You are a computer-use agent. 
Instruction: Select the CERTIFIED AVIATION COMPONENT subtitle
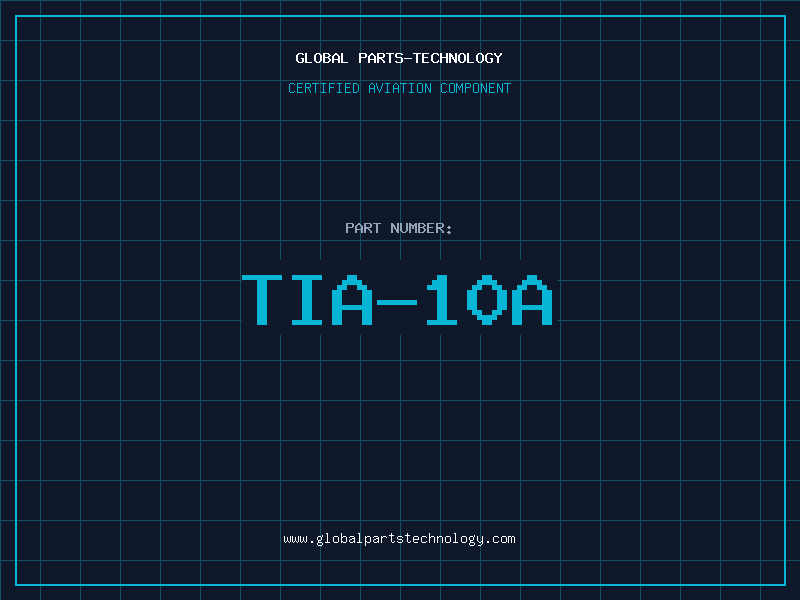click(x=399, y=88)
